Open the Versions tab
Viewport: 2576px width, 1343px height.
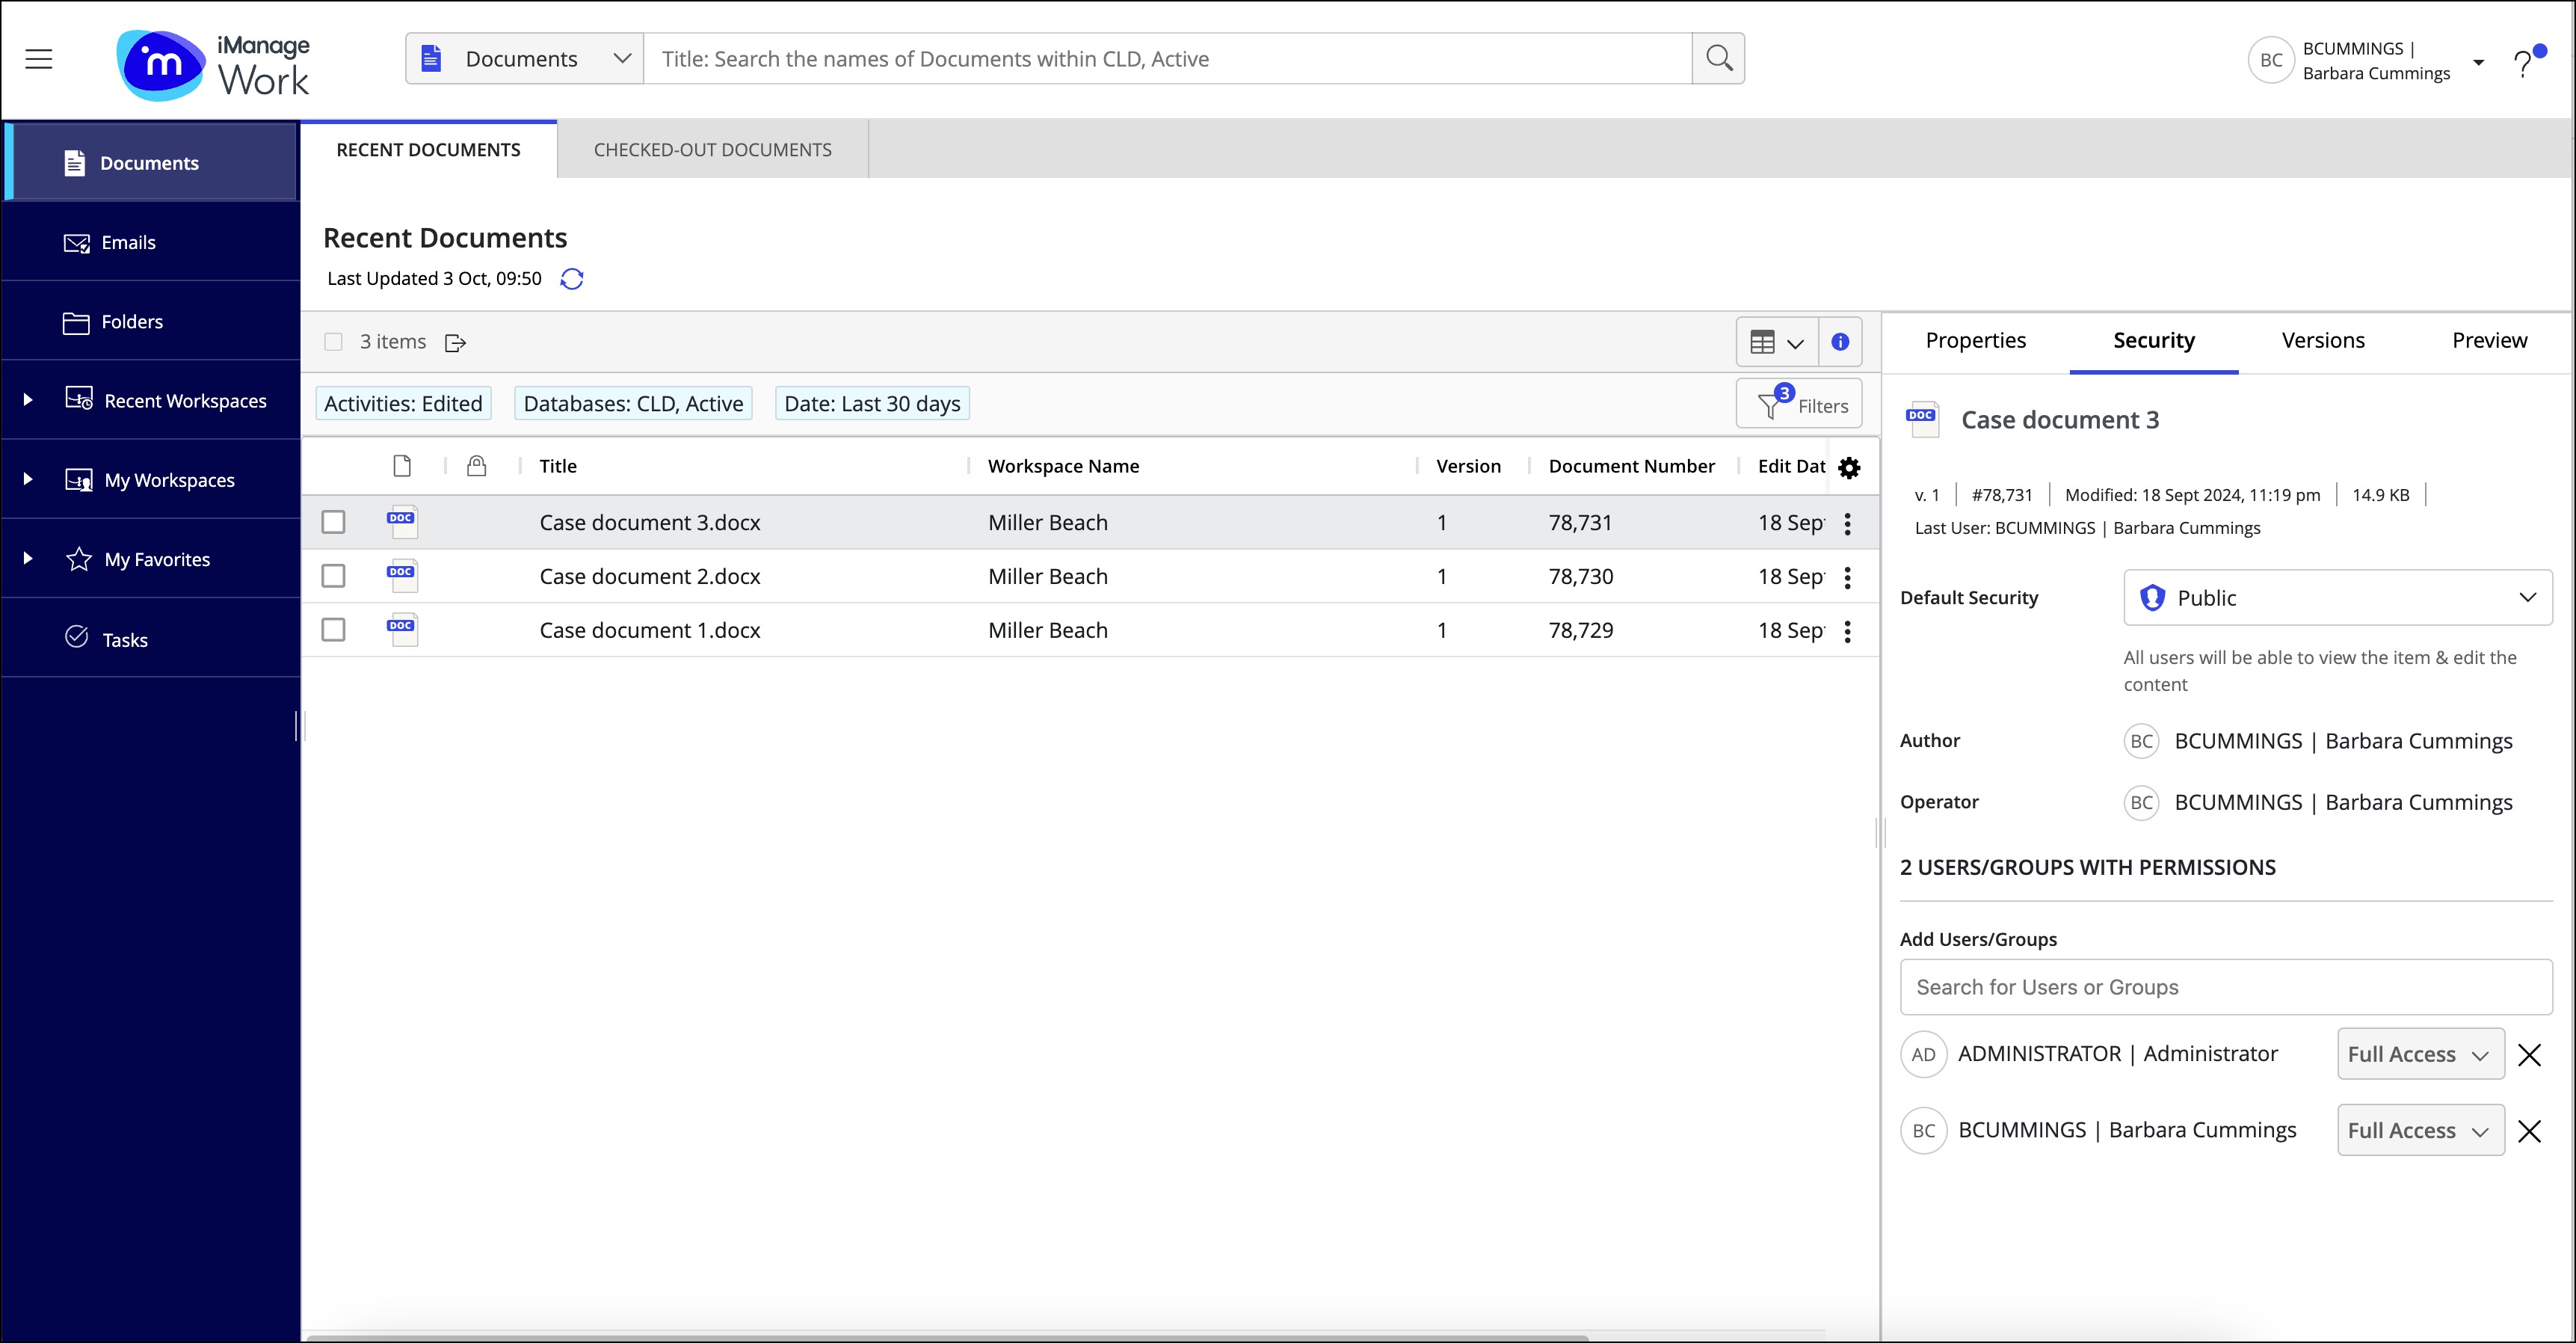coord(2322,341)
